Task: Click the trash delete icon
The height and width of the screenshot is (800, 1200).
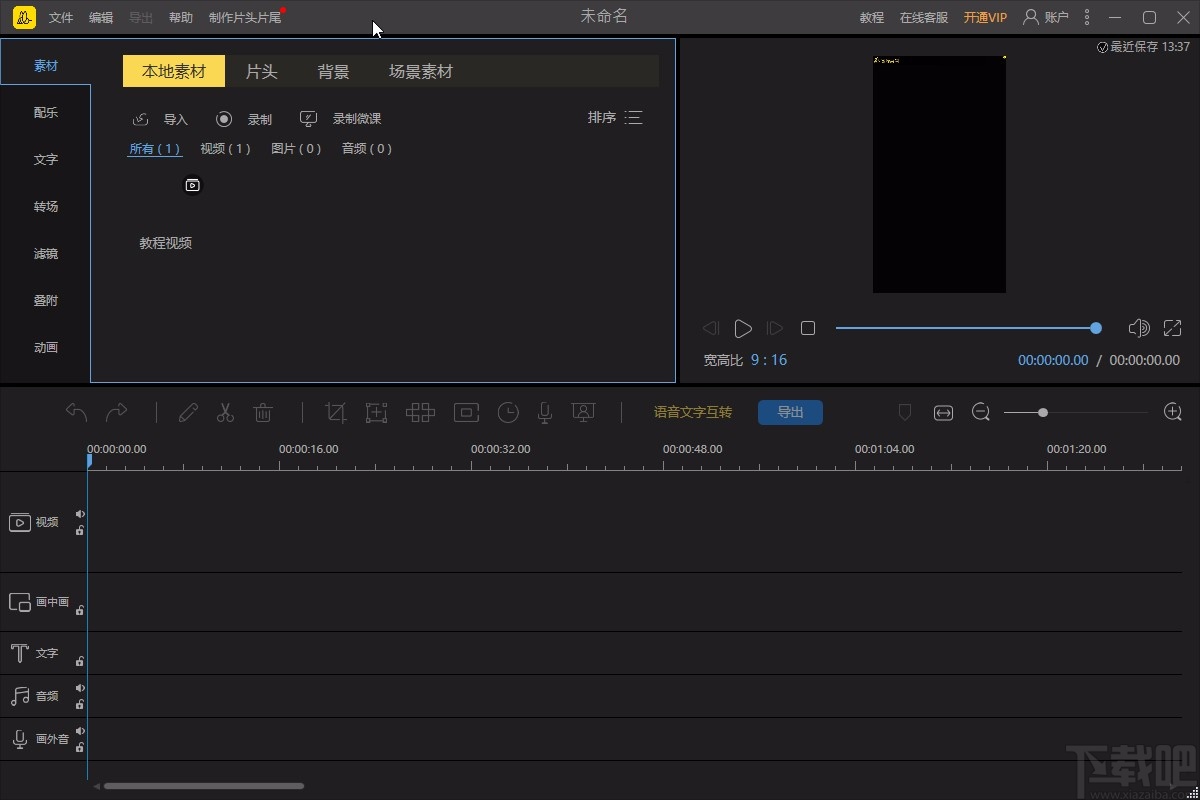Action: (263, 412)
